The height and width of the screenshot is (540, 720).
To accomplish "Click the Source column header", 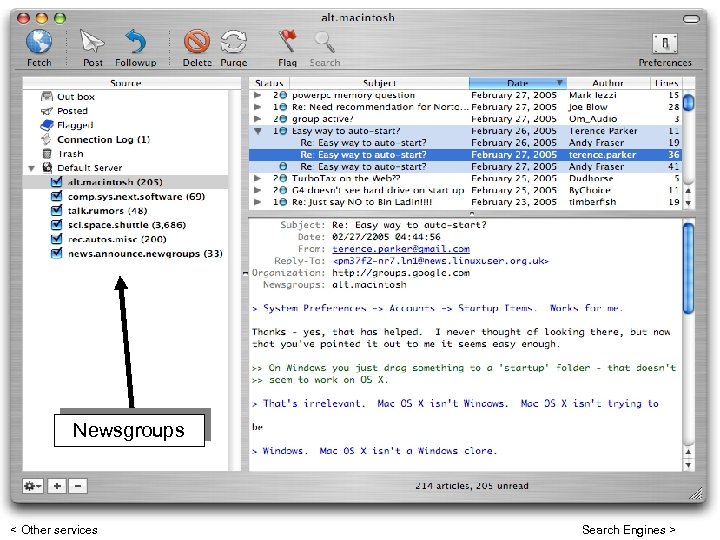I will [x=126, y=83].
